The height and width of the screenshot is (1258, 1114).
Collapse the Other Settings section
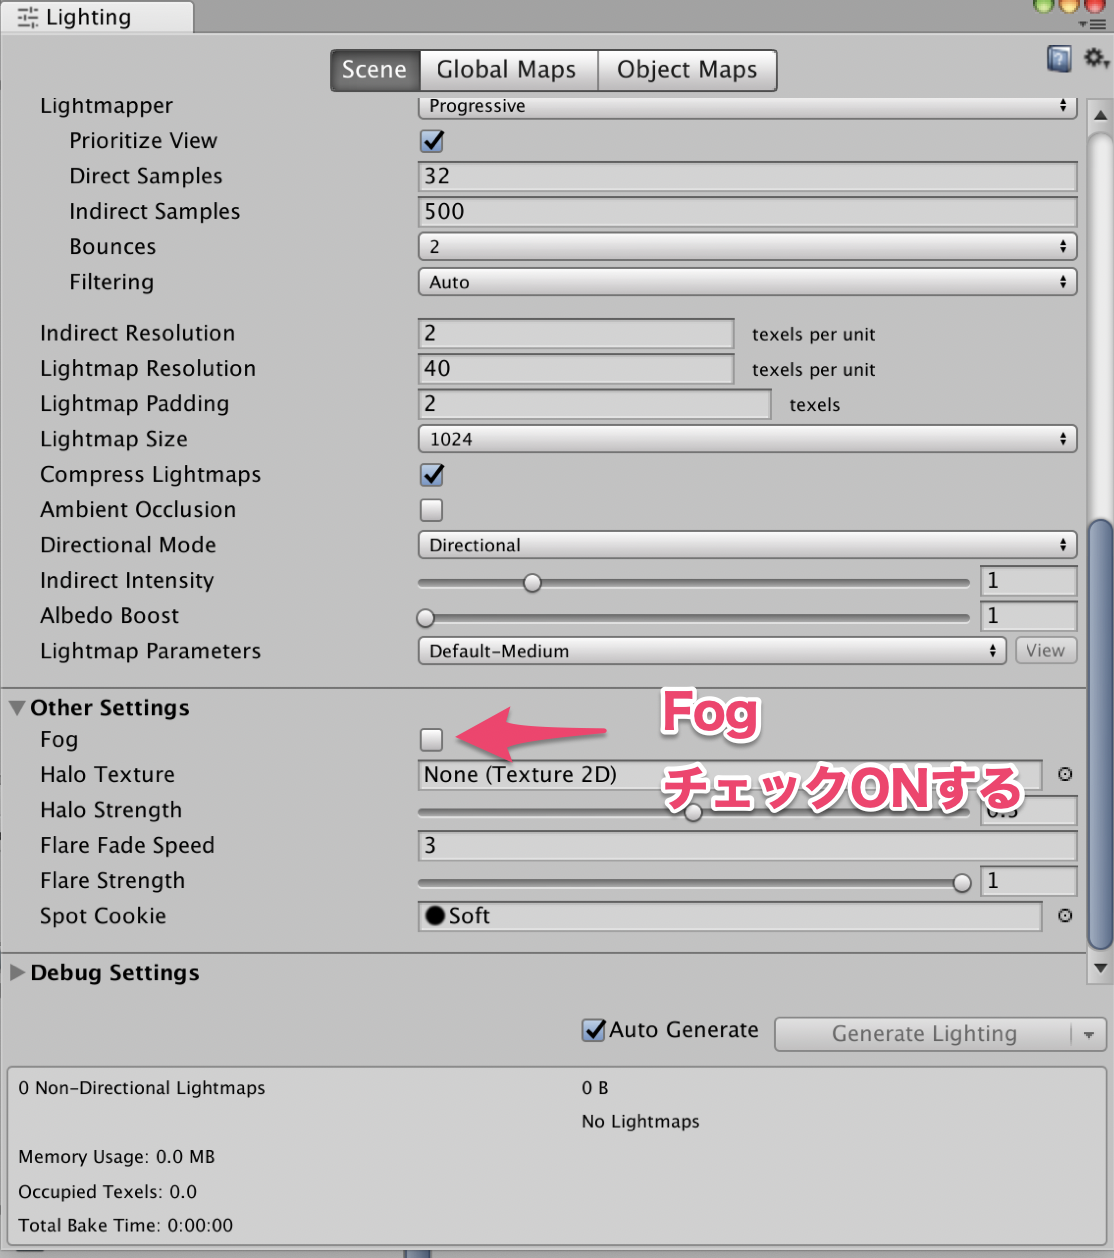click(16, 707)
